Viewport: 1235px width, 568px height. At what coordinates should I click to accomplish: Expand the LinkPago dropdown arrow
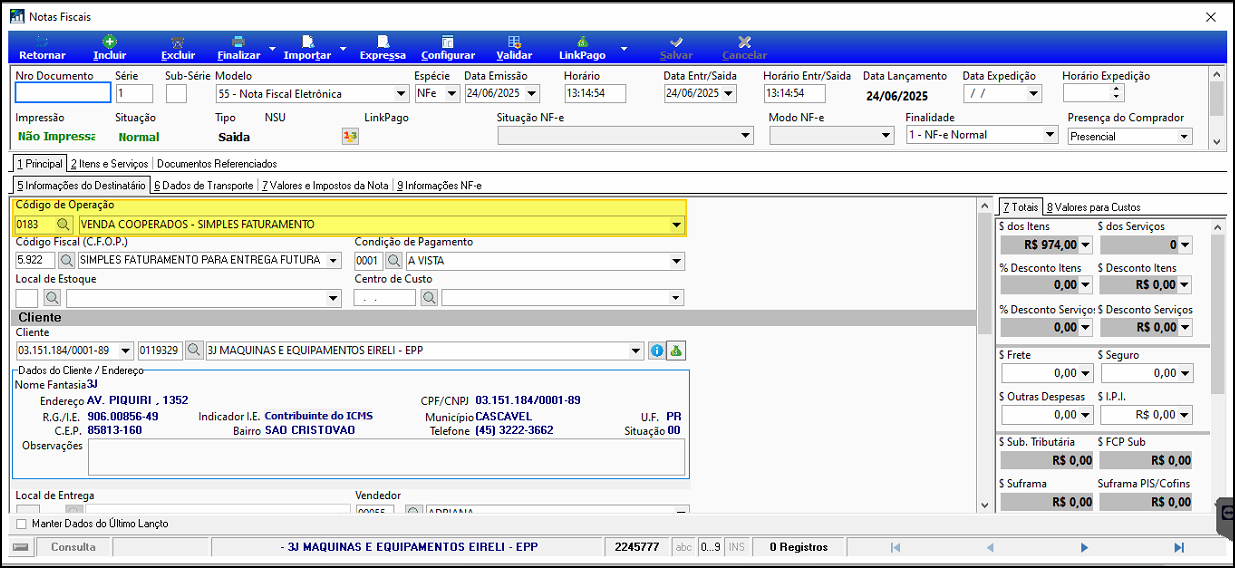(x=624, y=48)
